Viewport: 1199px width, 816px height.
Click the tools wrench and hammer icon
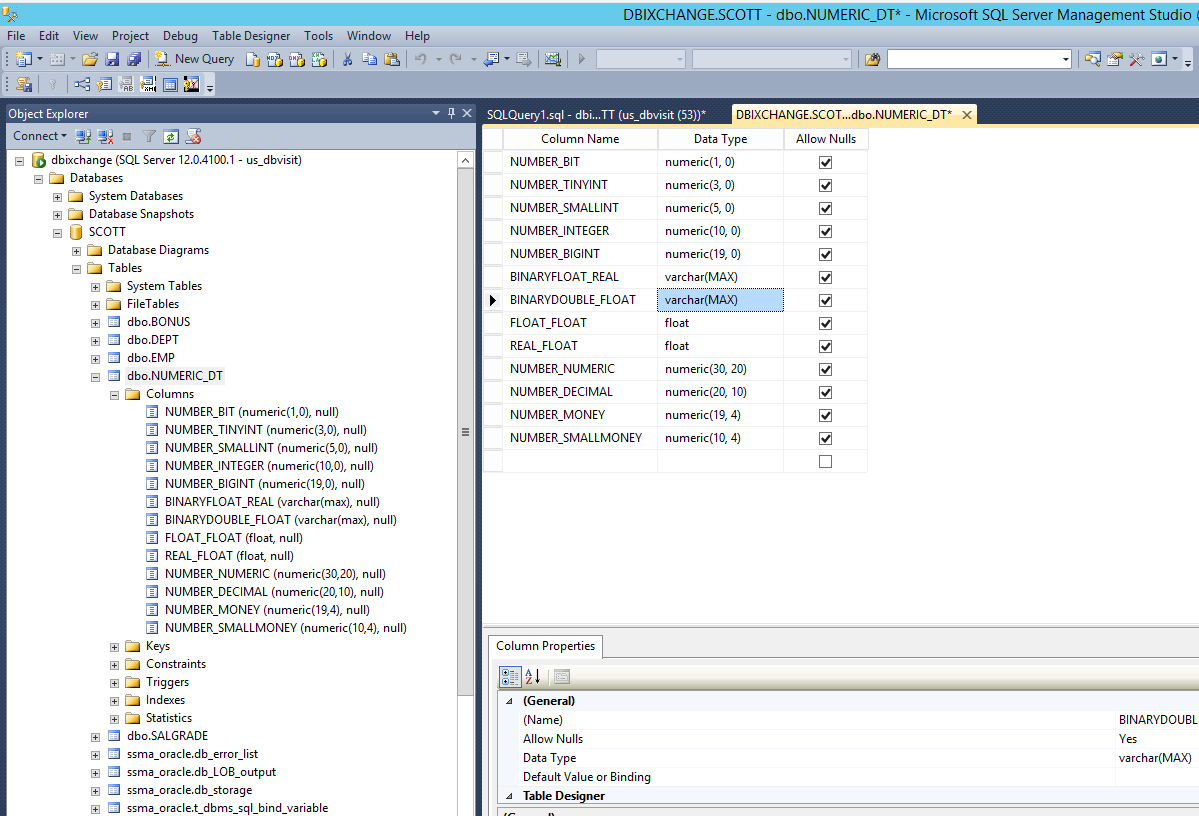tap(1137, 59)
